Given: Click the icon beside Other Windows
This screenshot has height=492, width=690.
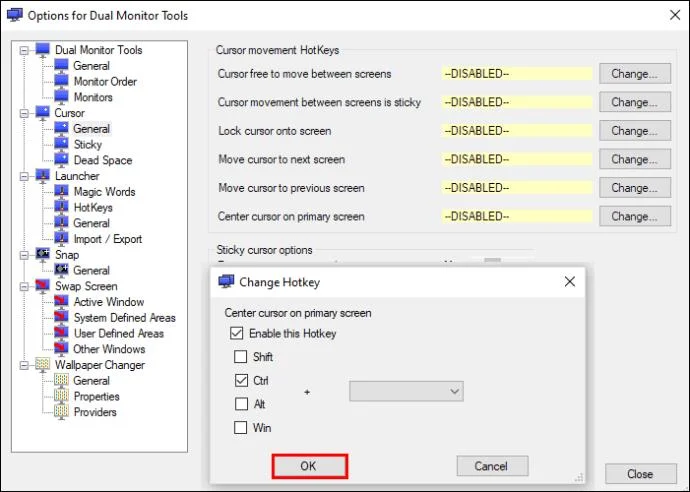Looking at the screenshot, I should (61, 349).
